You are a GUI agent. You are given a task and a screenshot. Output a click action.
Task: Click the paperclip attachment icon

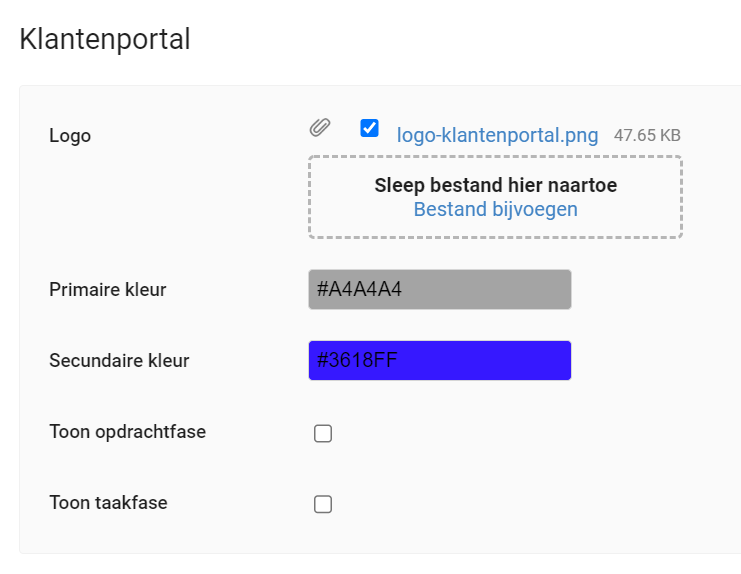click(x=320, y=127)
